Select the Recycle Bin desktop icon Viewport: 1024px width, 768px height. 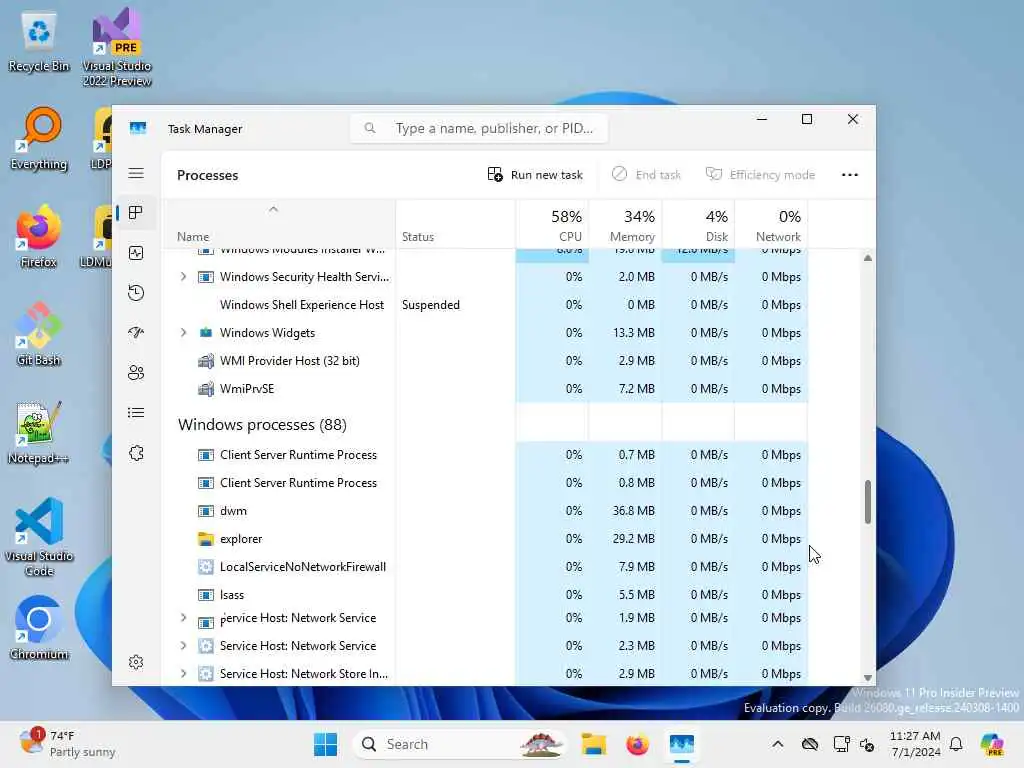click(39, 42)
